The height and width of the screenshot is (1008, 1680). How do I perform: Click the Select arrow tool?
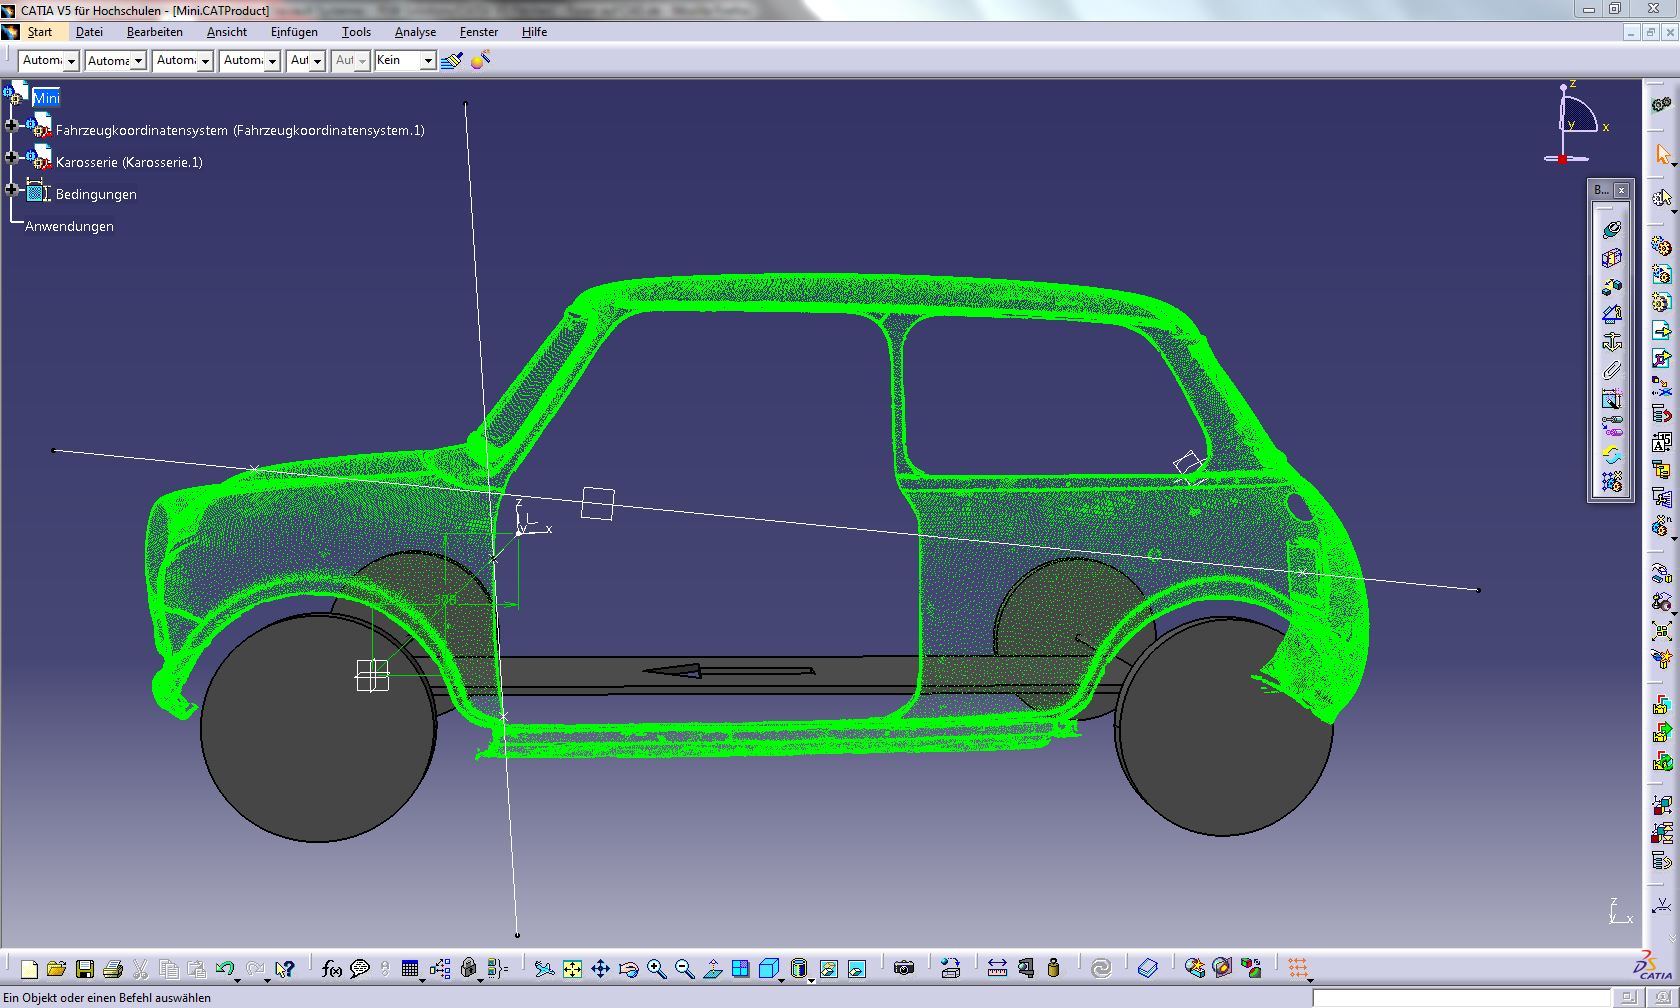(x=1662, y=154)
